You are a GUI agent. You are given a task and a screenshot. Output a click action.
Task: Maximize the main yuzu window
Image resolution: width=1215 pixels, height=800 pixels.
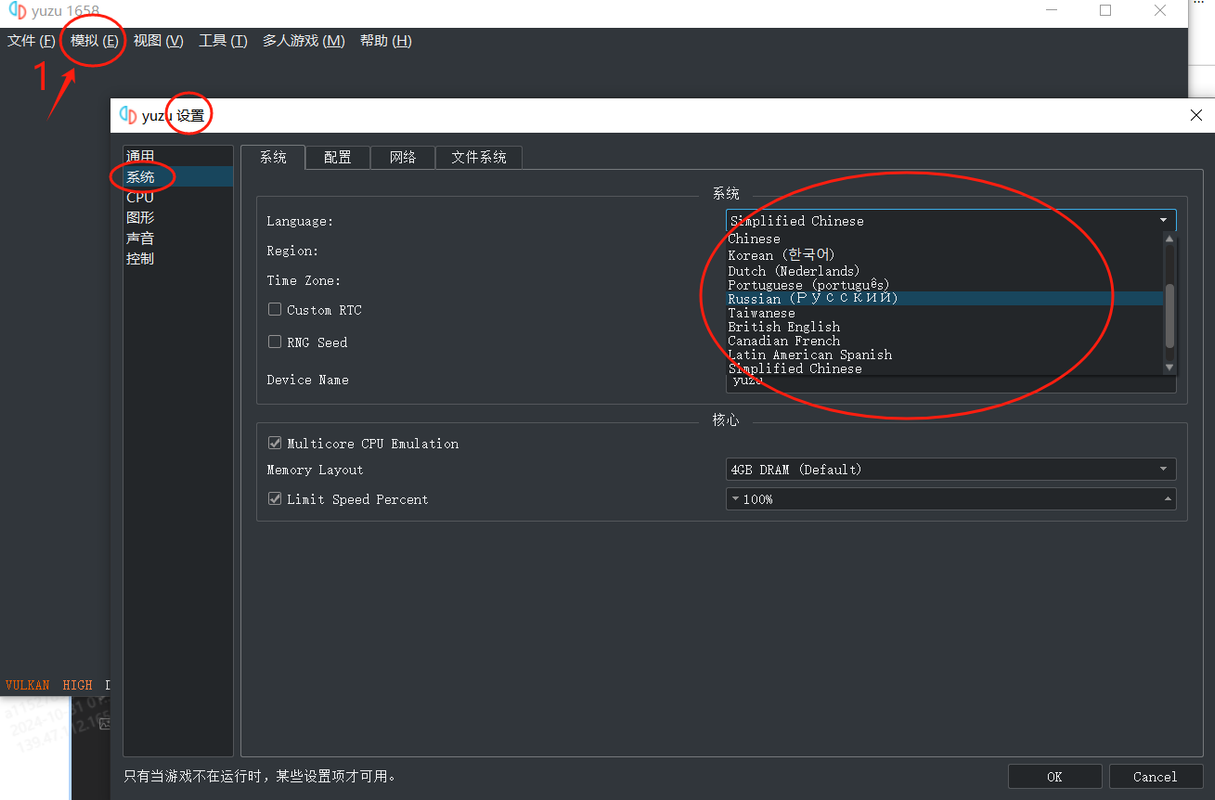1105,10
